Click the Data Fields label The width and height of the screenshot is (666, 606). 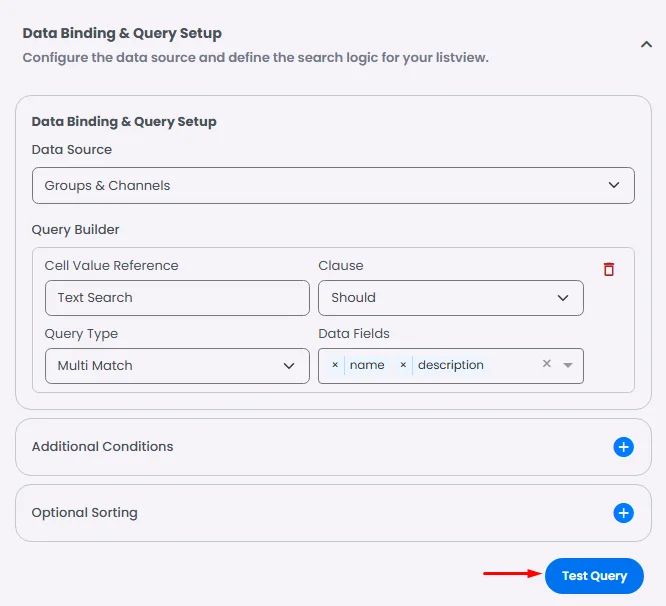click(x=354, y=334)
